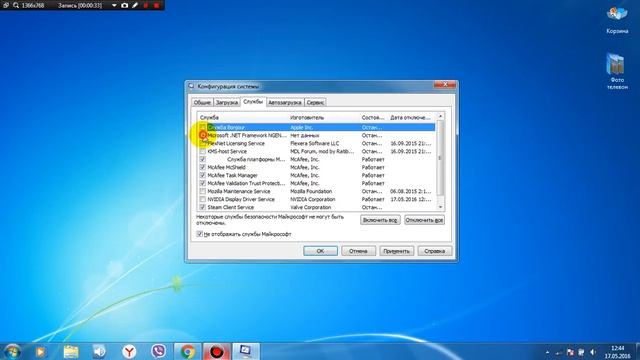Viewport: 640px width, 360px height.
Task: Click the Применить button
Action: click(396, 251)
